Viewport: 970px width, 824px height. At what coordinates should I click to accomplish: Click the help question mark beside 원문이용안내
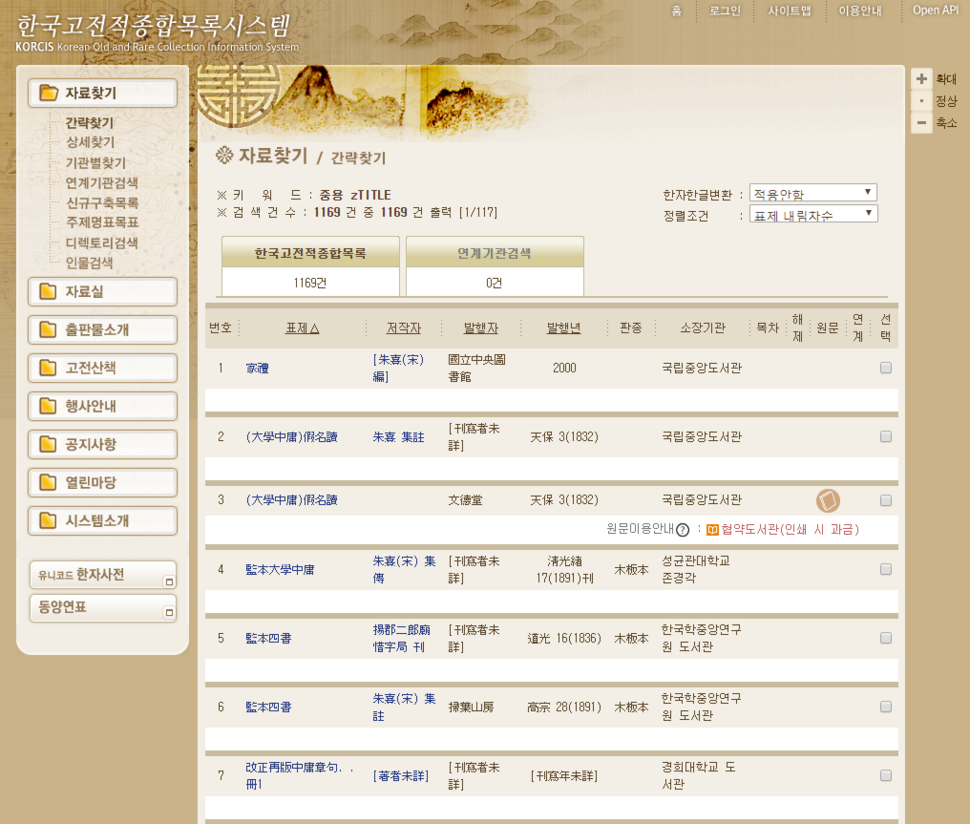(682, 530)
